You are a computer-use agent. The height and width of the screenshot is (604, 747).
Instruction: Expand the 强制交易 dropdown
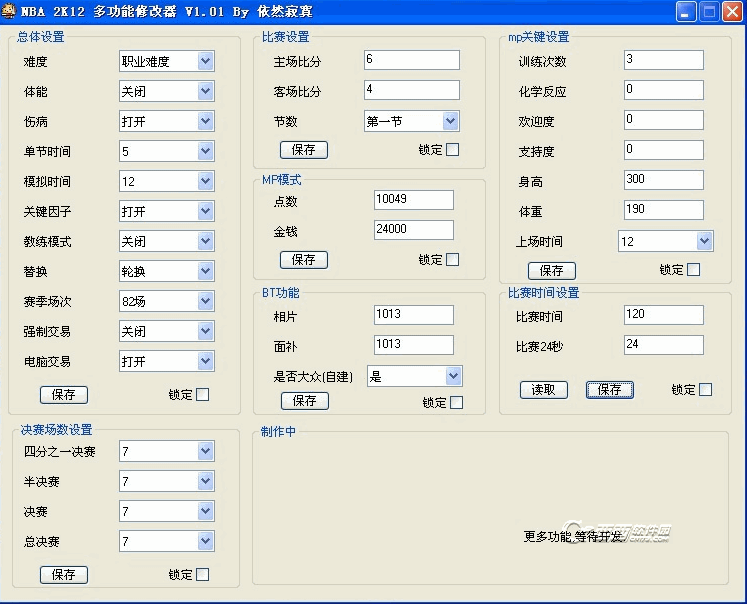pos(167,332)
